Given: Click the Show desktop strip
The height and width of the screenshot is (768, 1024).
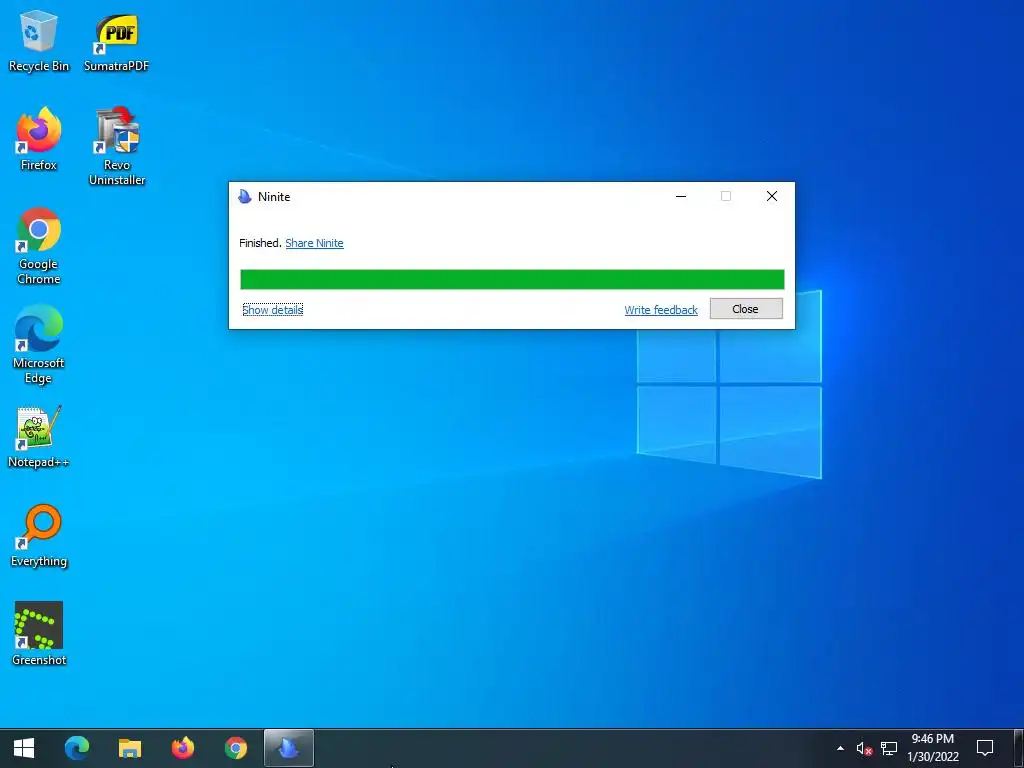Looking at the screenshot, I should [1019, 748].
